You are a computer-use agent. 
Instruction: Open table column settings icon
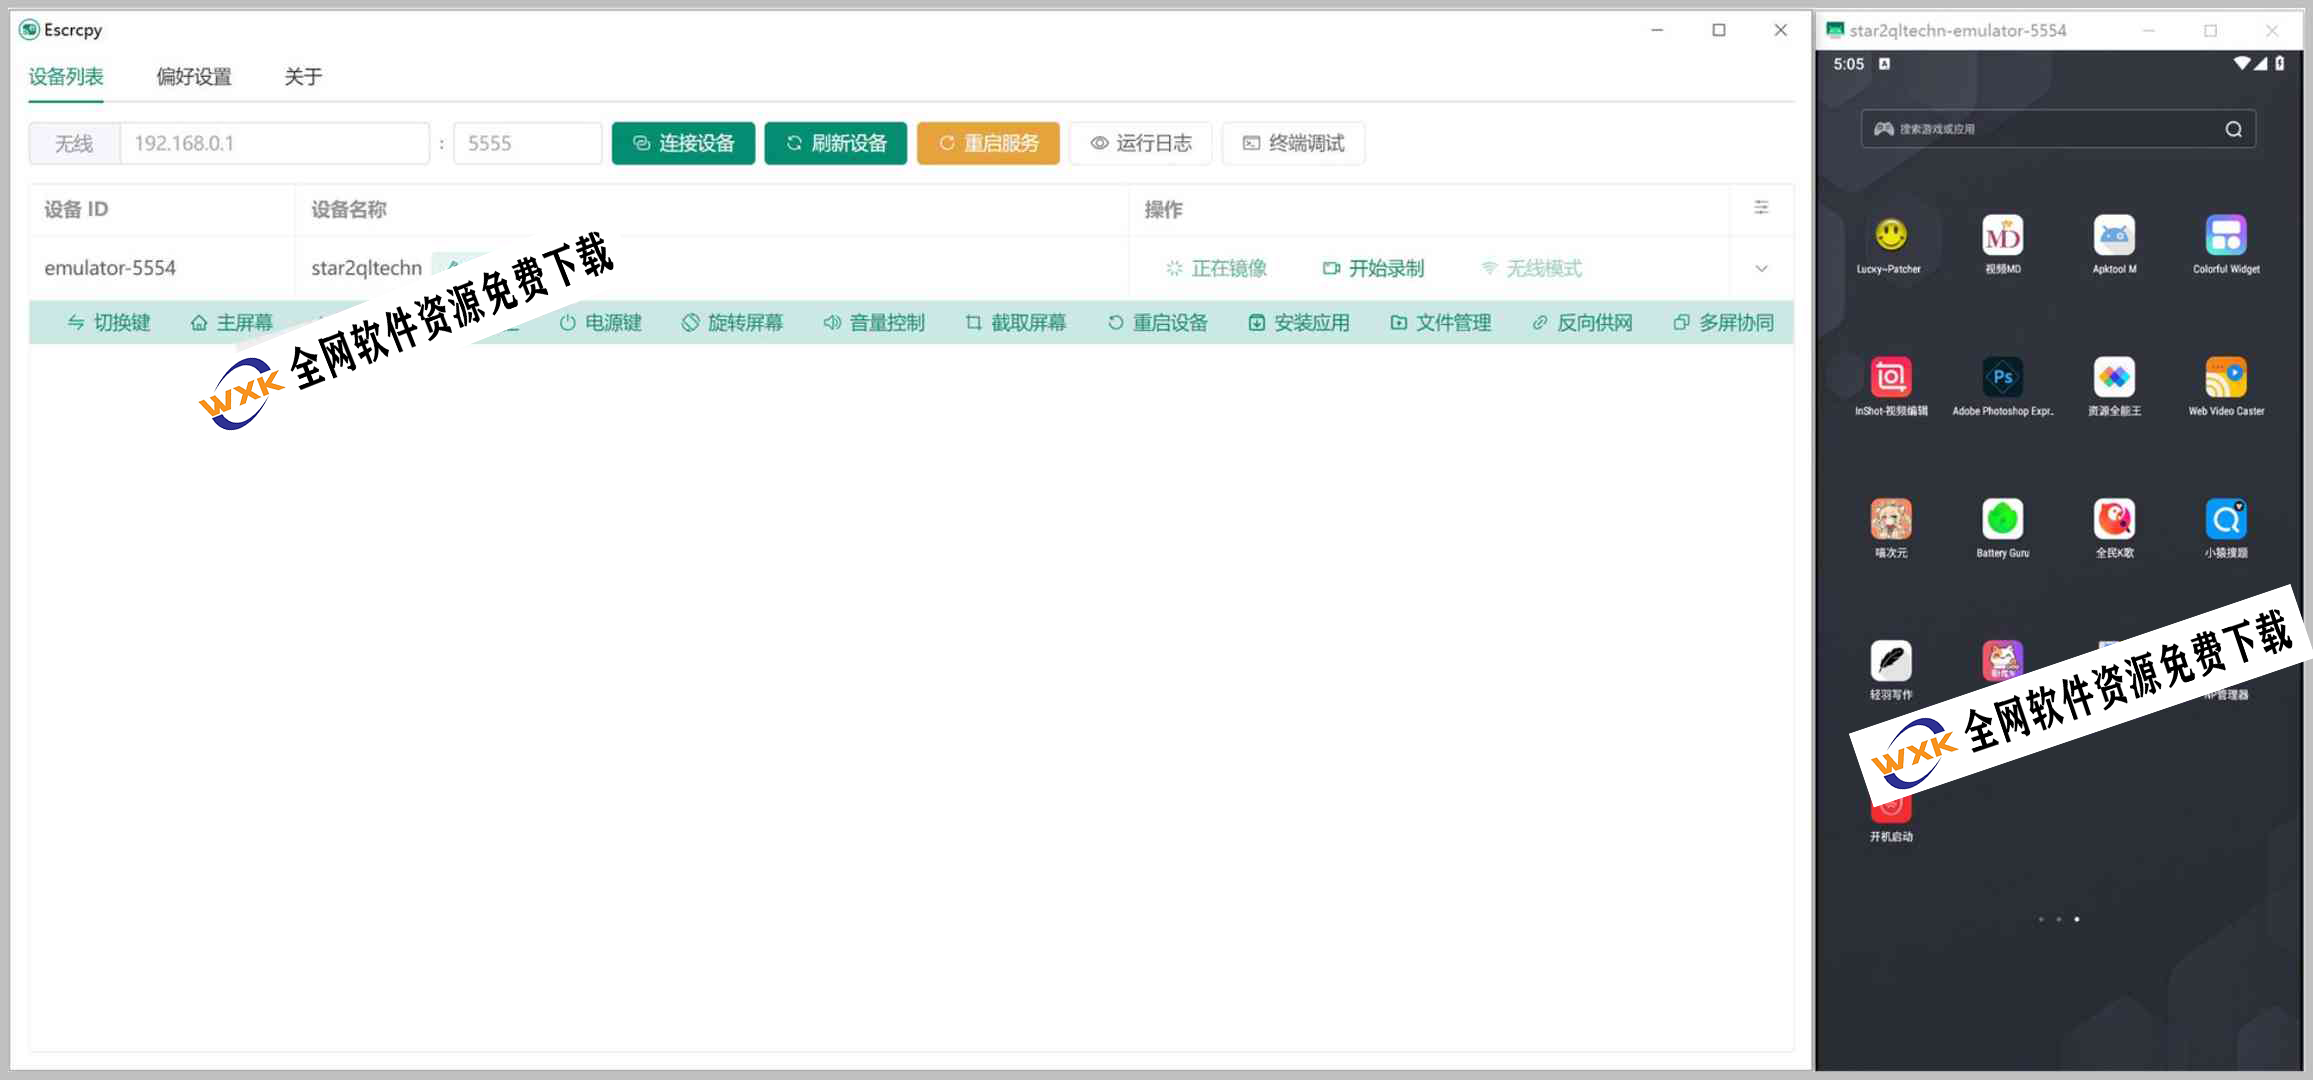(x=1761, y=208)
